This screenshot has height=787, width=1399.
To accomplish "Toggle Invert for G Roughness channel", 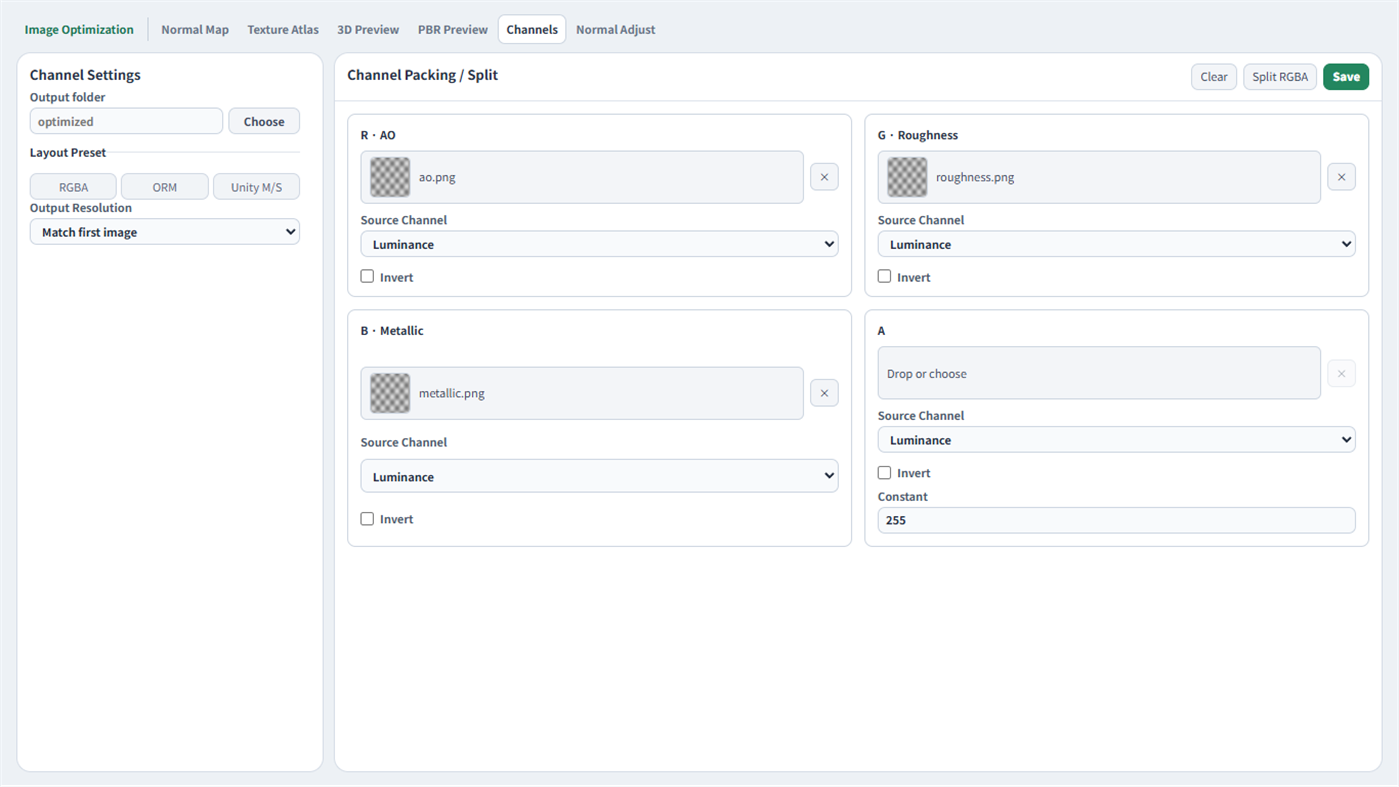I will [x=884, y=277].
